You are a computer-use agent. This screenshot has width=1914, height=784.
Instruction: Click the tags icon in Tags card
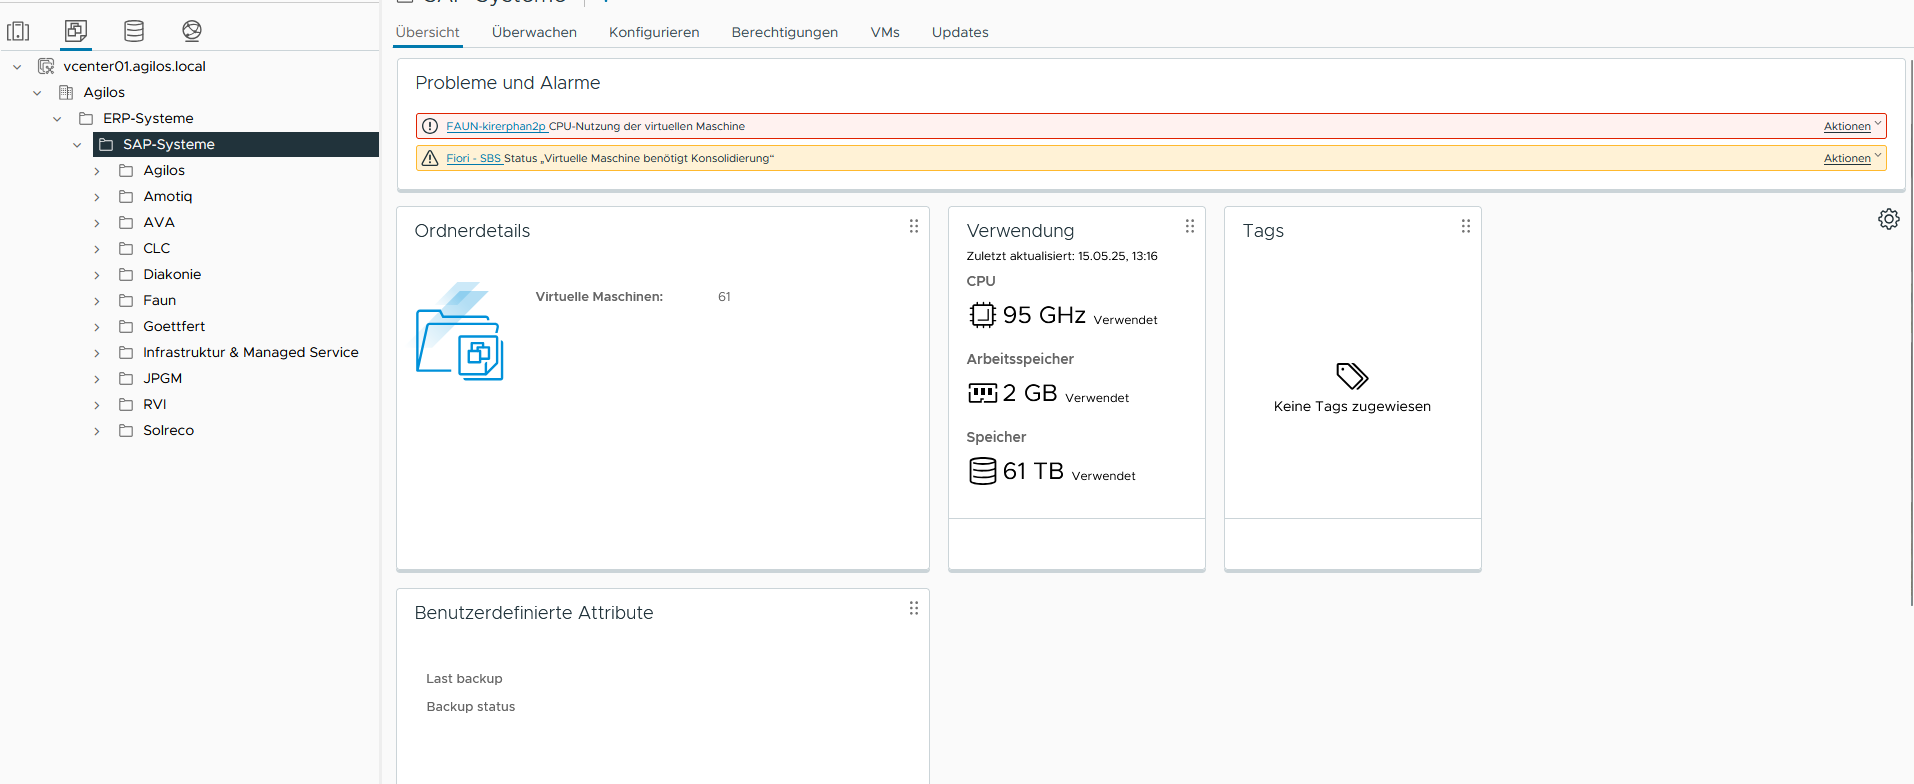coord(1352,376)
